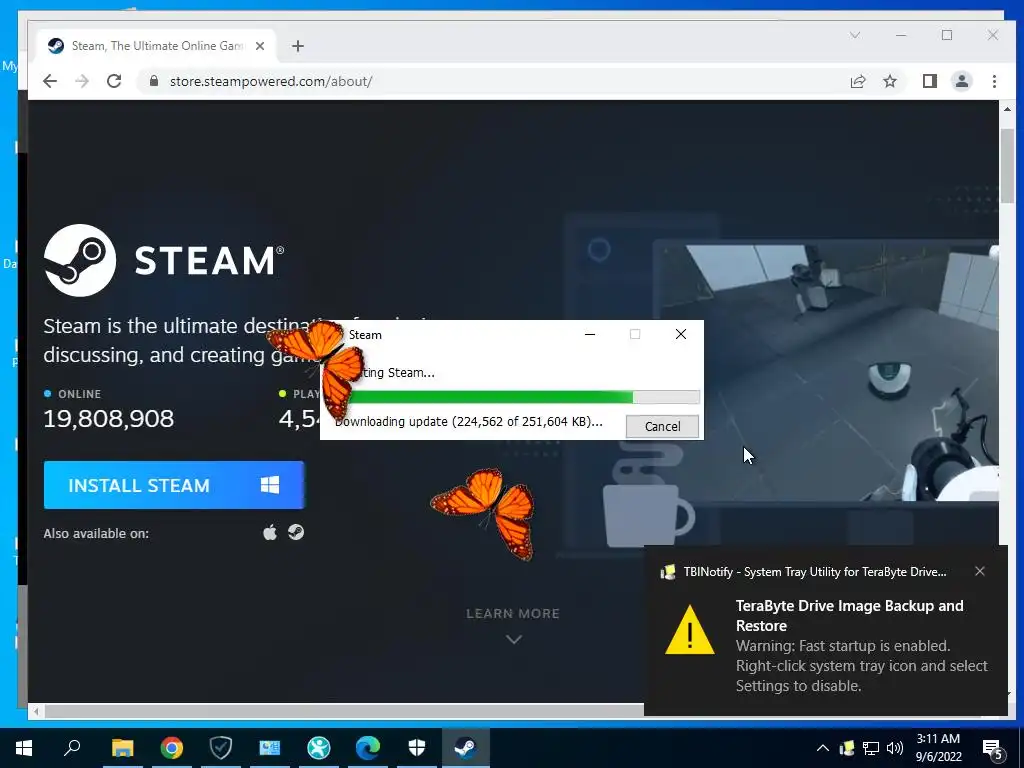The image size is (1024, 768).
Task: Select the Steam, The Ultimate Online Game tab
Action: (157, 46)
